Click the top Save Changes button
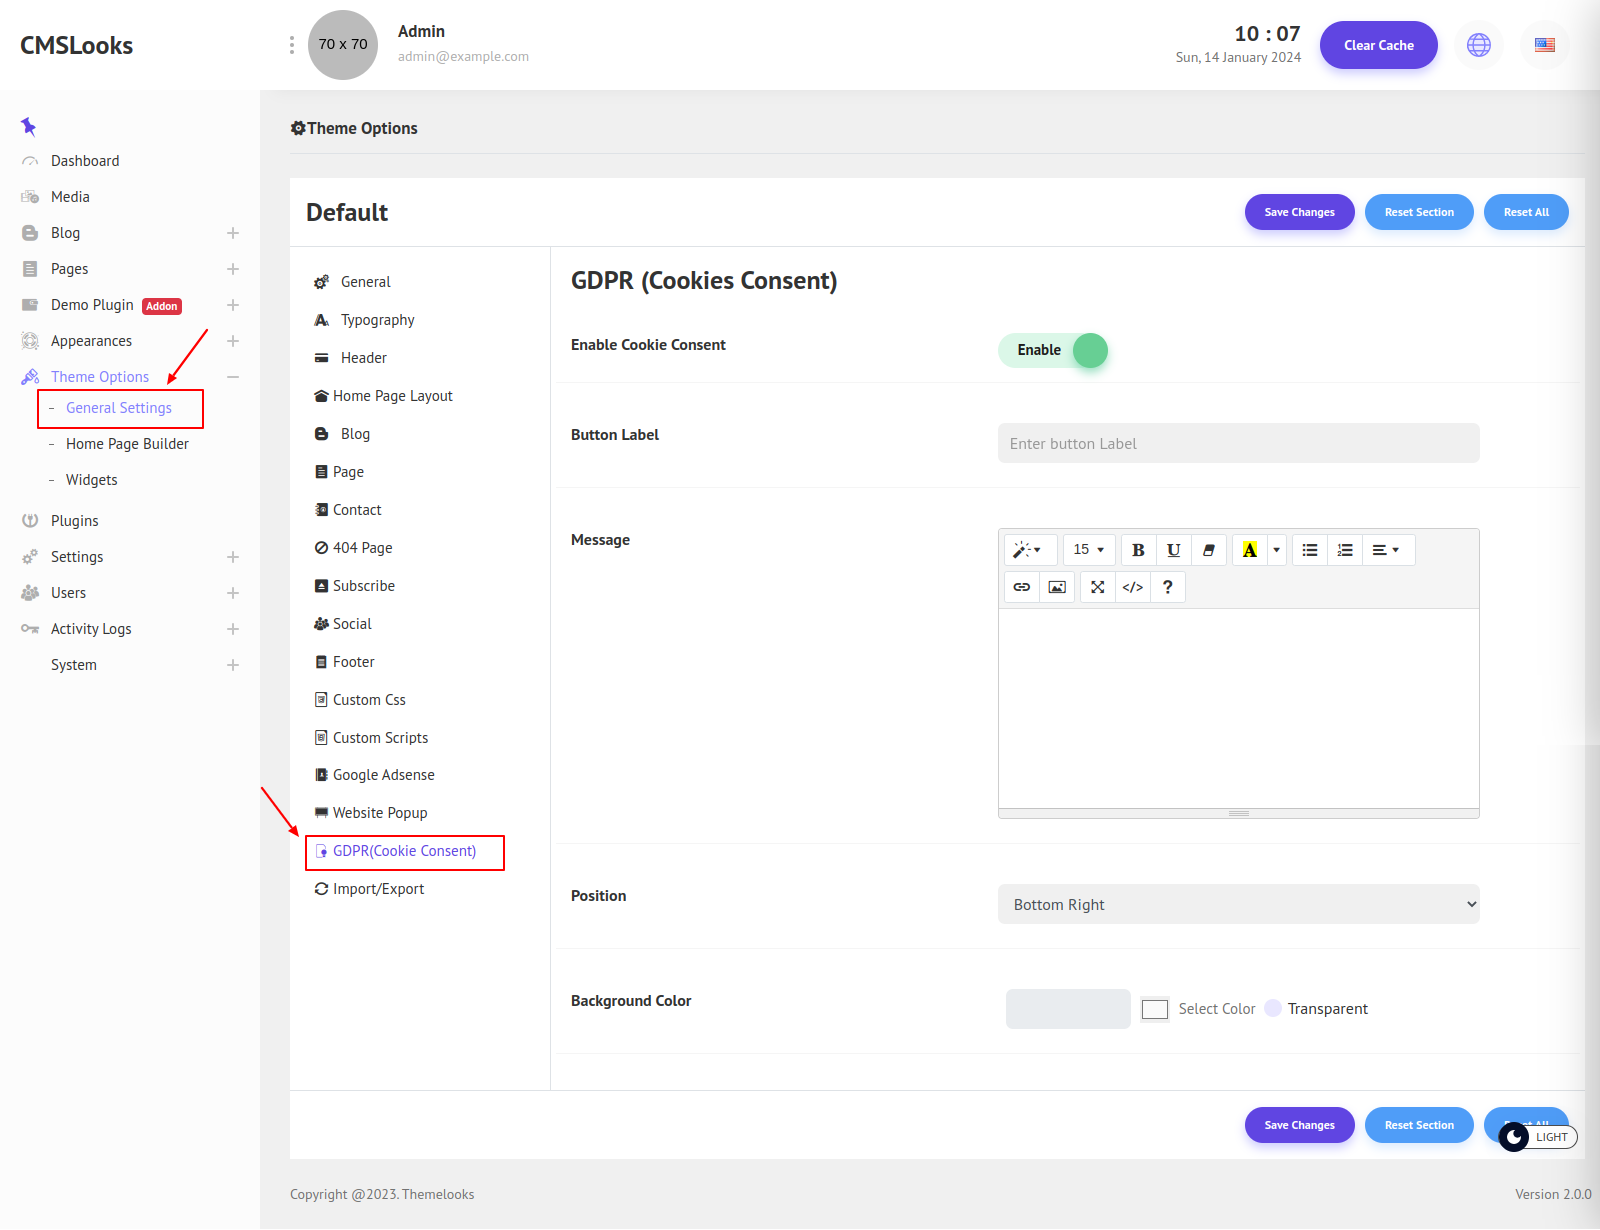The image size is (1600, 1230). pos(1299,212)
